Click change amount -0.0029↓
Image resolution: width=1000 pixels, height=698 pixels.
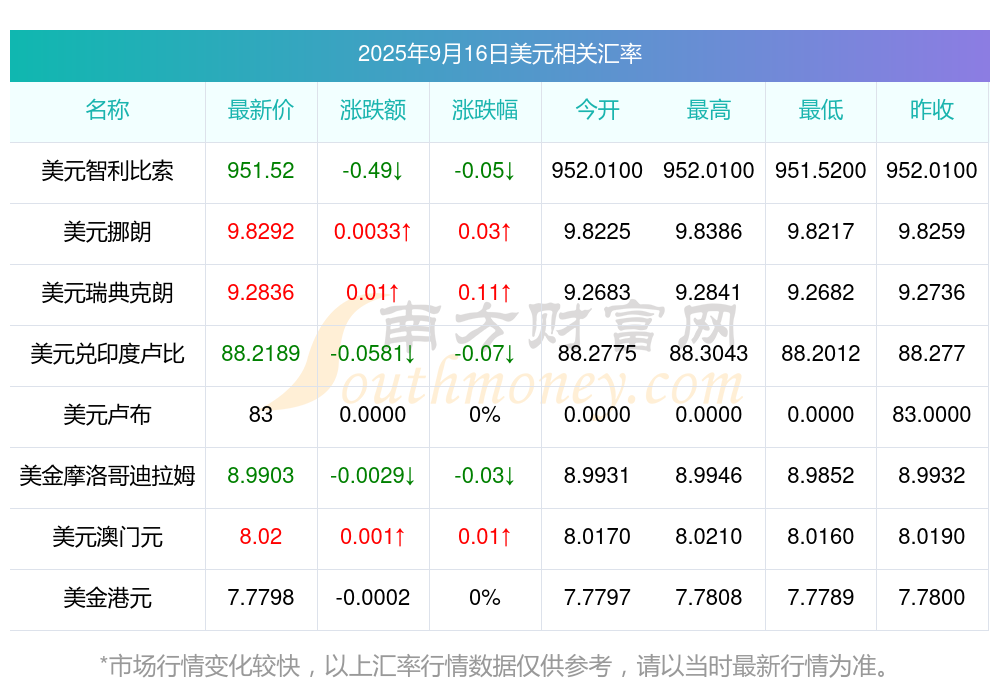(x=372, y=476)
